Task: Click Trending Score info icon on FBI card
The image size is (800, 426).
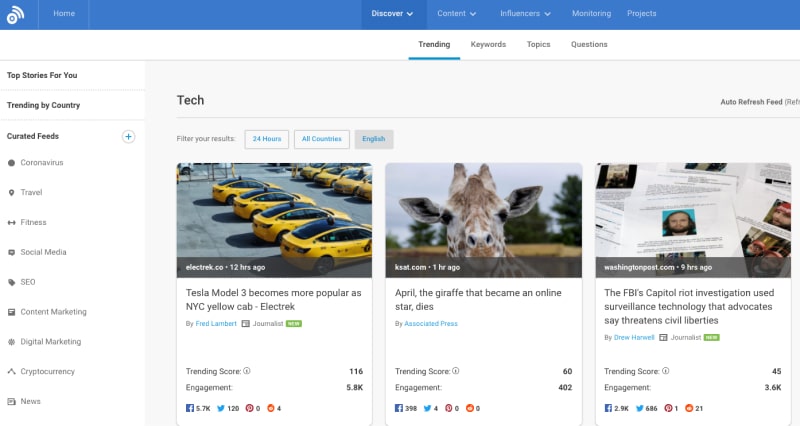Action: click(665, 371)
